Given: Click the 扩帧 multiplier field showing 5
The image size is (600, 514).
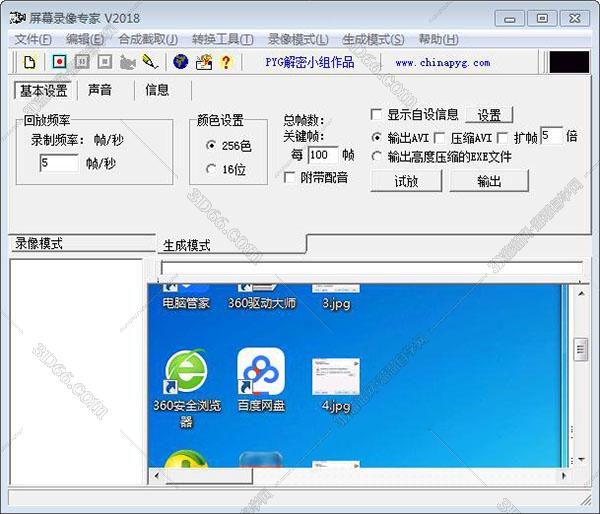Looking at the screenshot, I should (x=551, y=135).
